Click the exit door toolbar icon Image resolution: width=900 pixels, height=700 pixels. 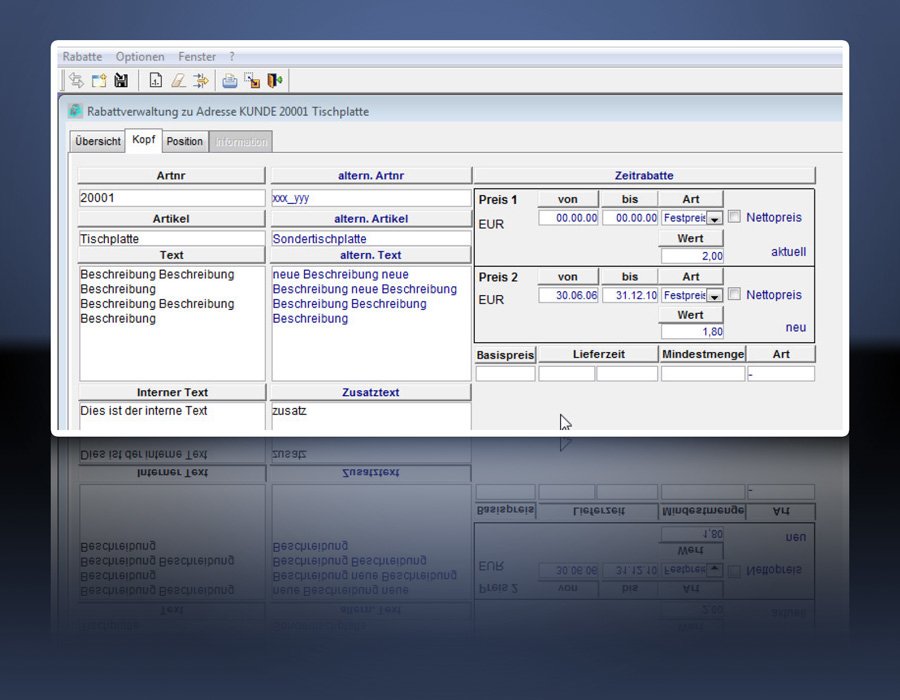tap(274, 81)
